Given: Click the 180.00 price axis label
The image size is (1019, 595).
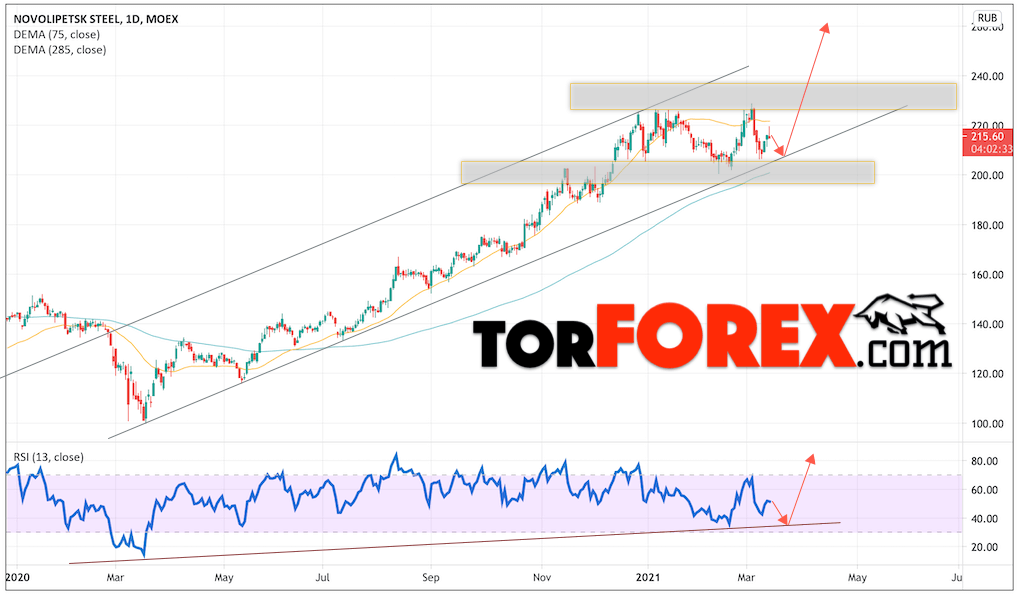Looking at the screenshot, I should click(987, 225).
